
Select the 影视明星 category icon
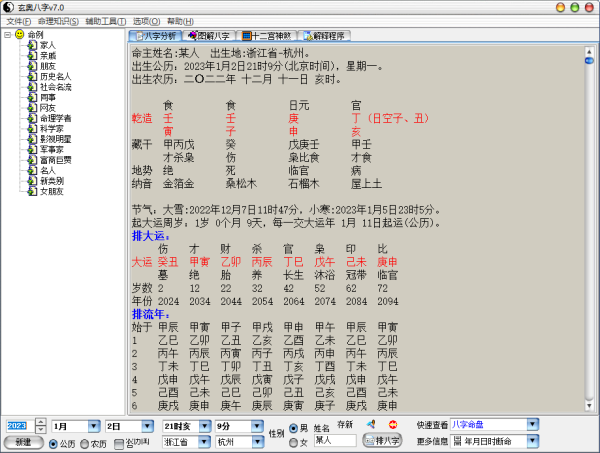coord(32,139)
